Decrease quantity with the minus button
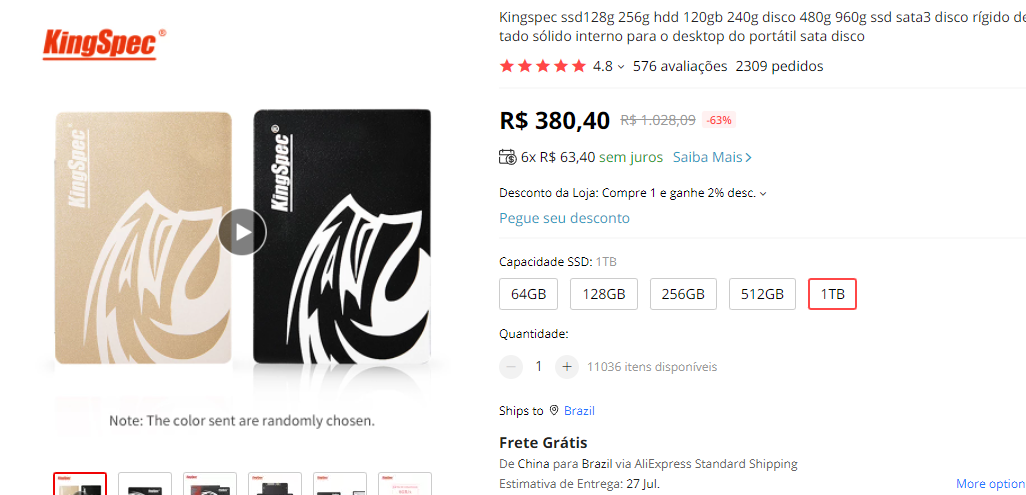 point(511,367)
